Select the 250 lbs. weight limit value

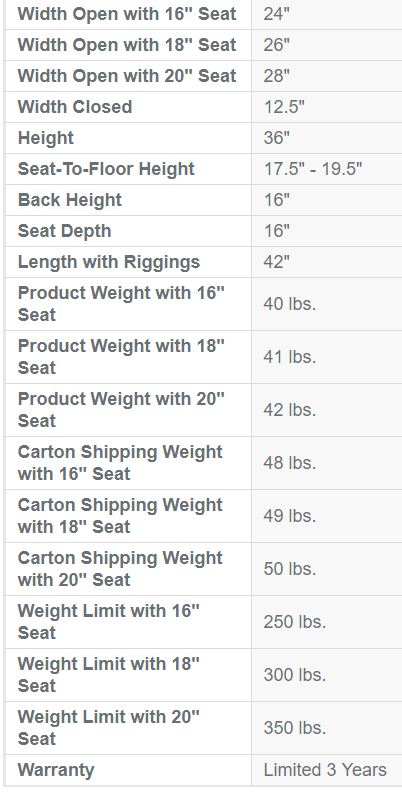coord(295,622)
